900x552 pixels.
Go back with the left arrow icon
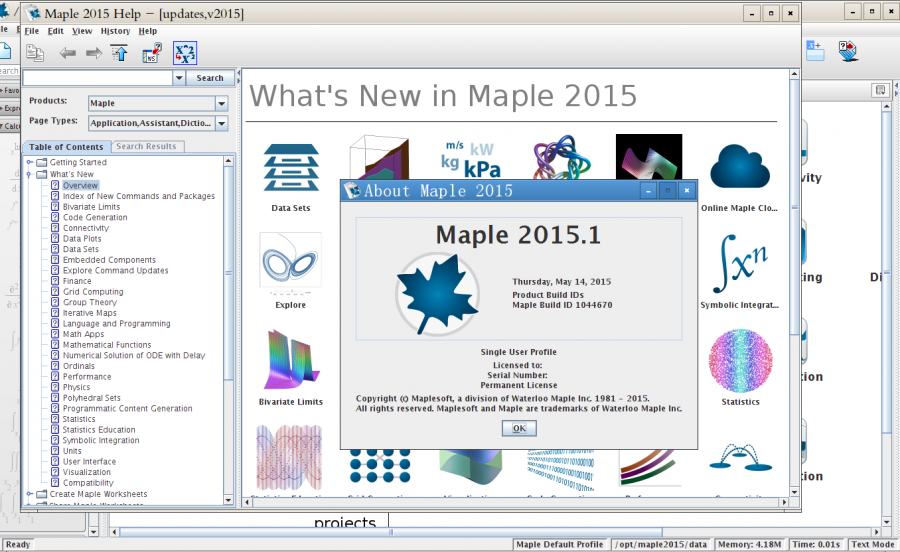pos(68,53)
